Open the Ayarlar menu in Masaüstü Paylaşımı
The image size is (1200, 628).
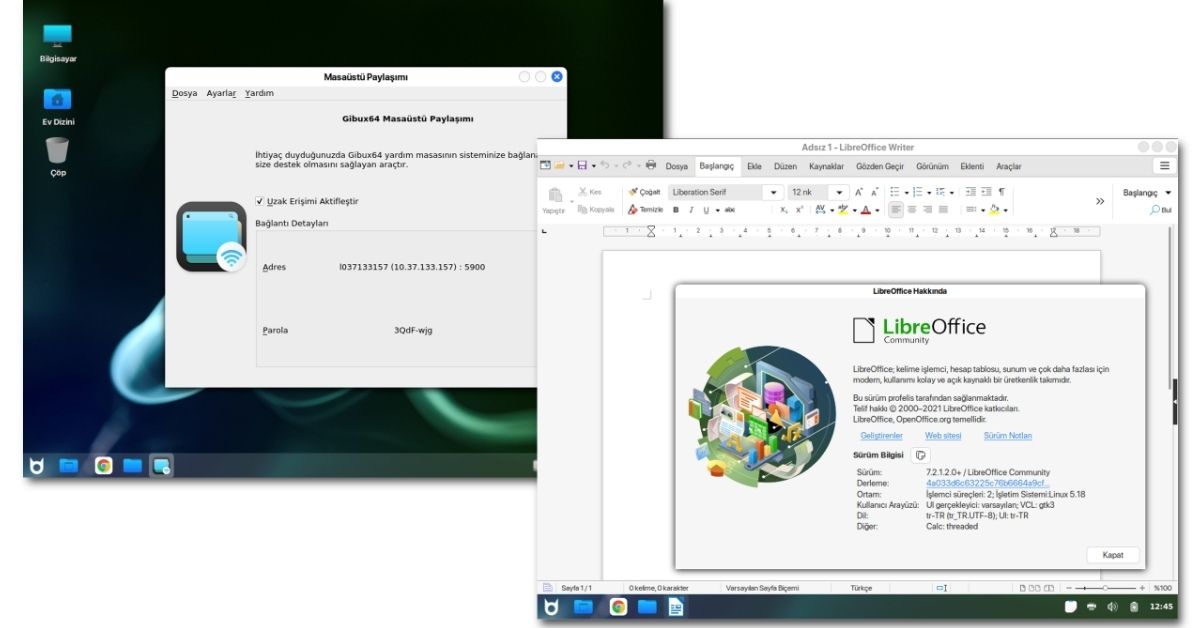click(221, 93)
